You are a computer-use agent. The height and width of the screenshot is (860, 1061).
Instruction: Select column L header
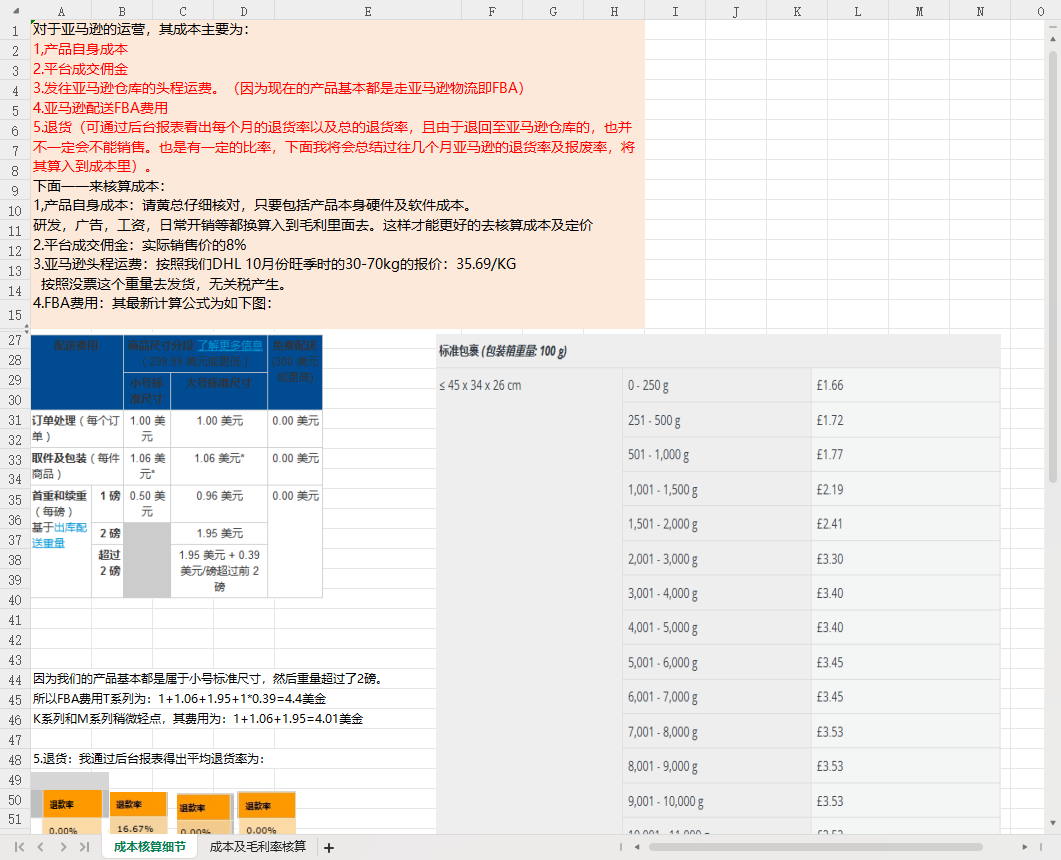857,11
